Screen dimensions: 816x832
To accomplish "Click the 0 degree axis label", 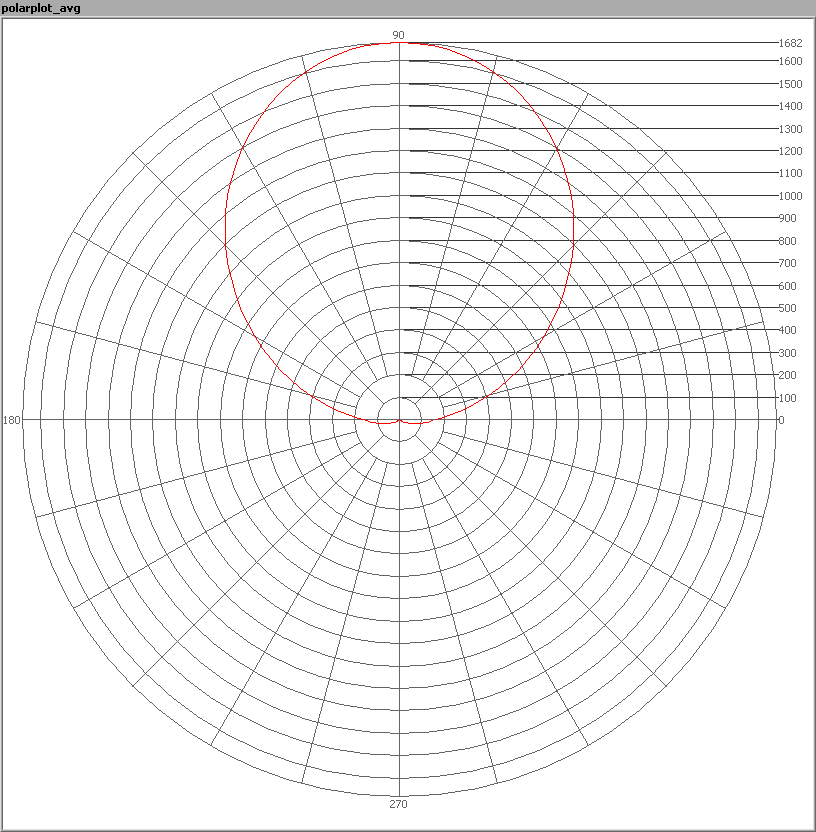I will pos(781,420).
